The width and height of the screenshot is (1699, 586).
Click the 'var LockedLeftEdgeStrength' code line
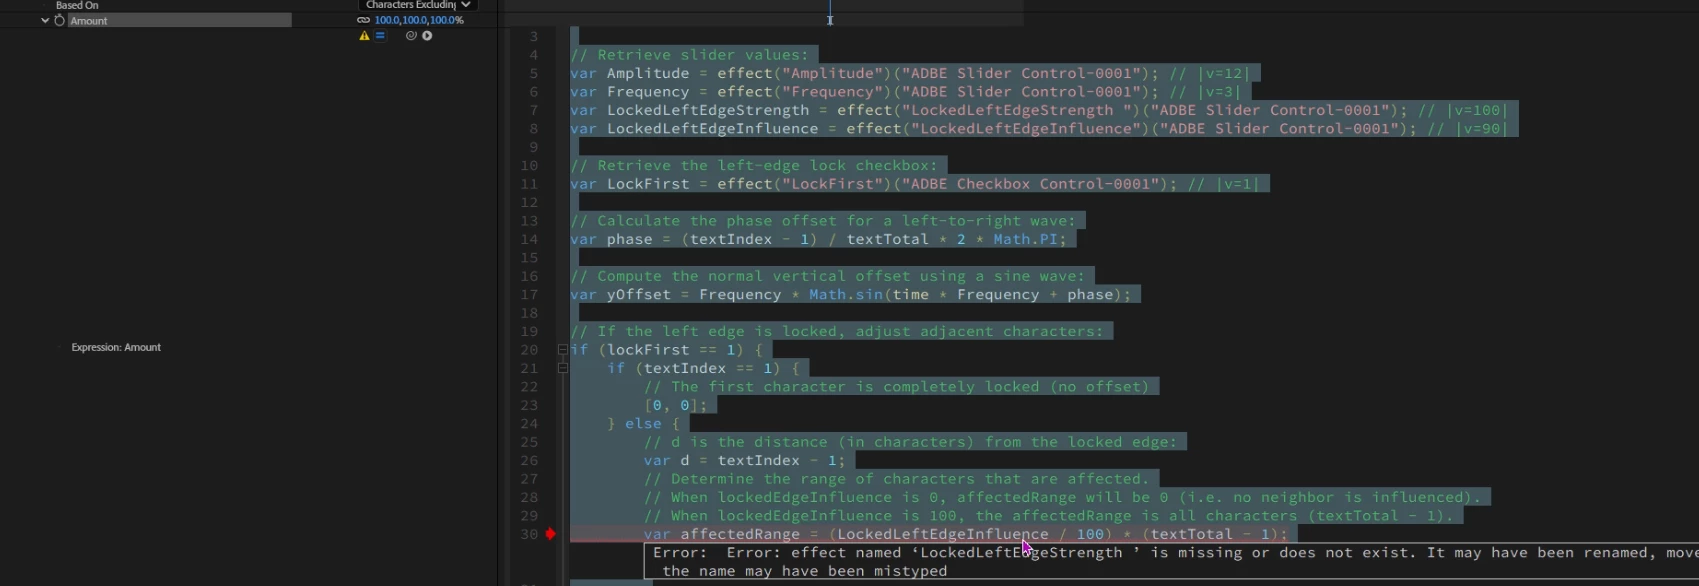tap(1039, 110)
